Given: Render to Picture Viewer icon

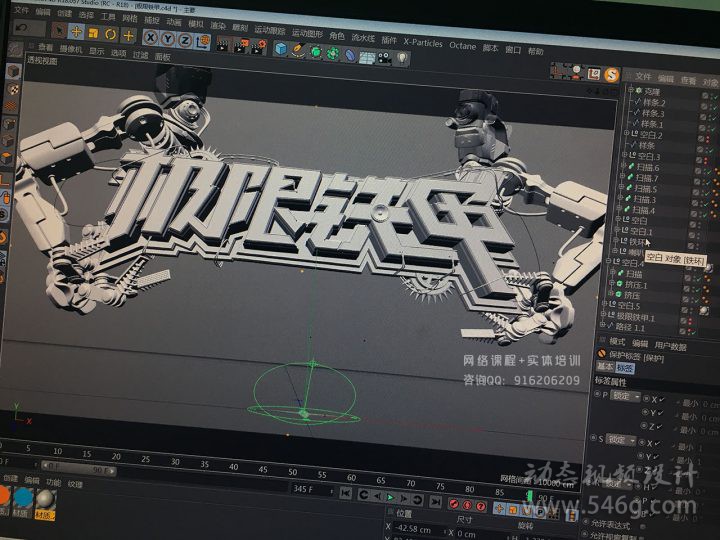Looking at the screenshot, I should click(241, 45).
